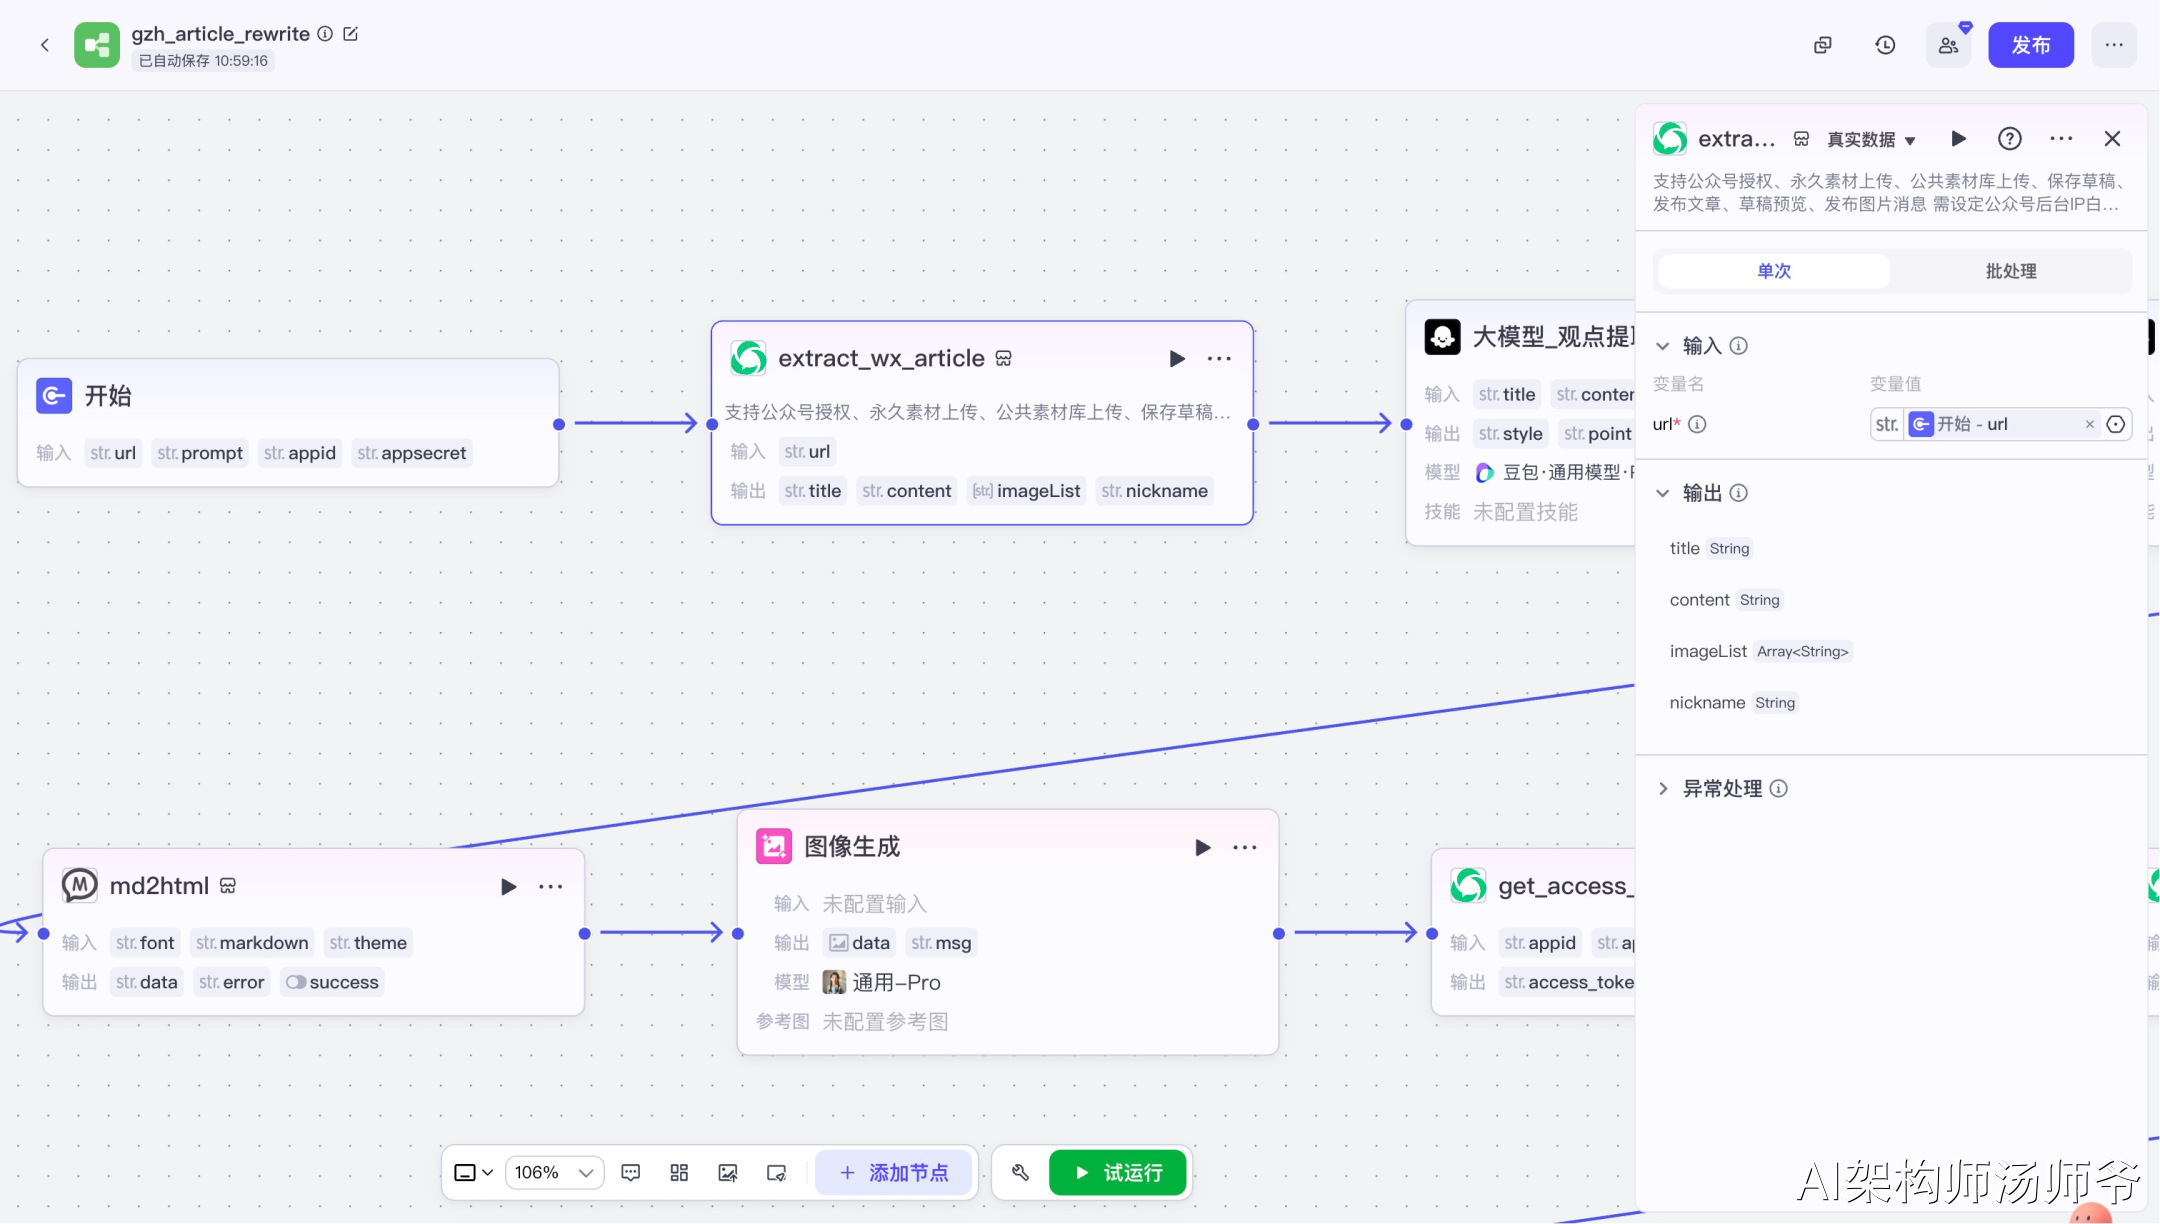The image size is (2160, 1224).
Task: Open version history clock icon
Action: (1885, 45)
